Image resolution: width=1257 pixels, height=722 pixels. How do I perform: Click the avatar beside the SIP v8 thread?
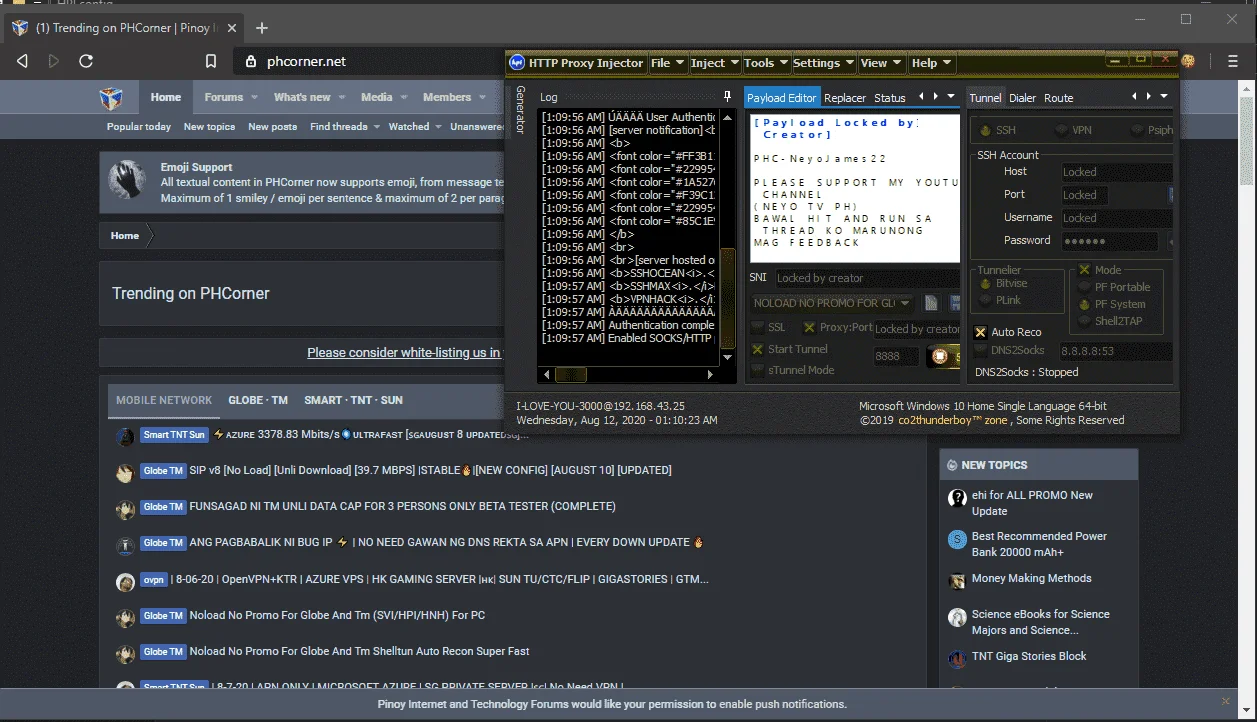[x=125, y=472]
